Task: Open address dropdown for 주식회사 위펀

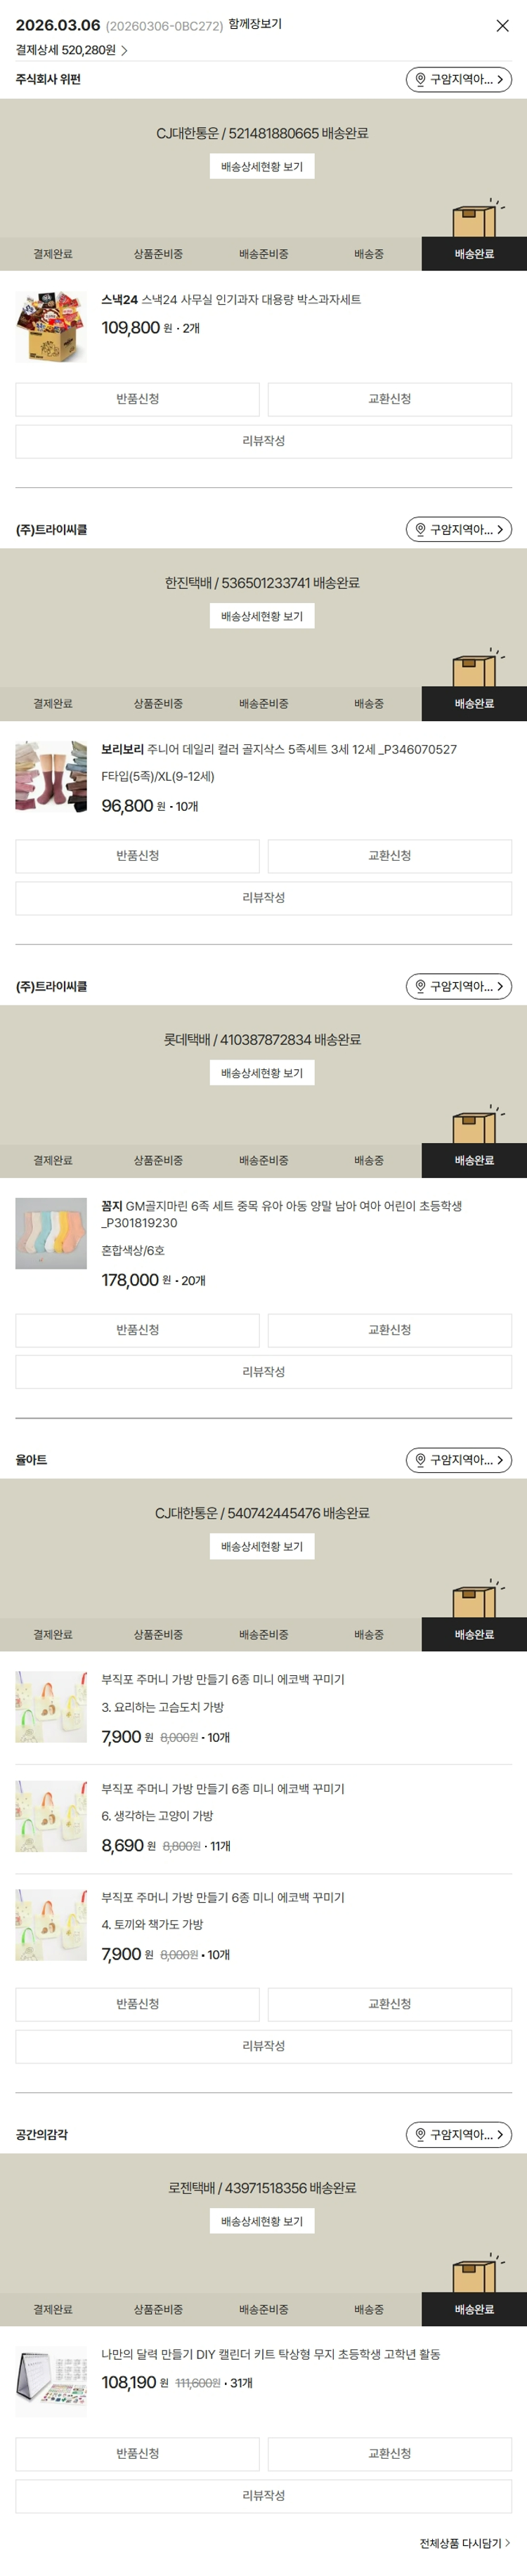Action: 459,79
